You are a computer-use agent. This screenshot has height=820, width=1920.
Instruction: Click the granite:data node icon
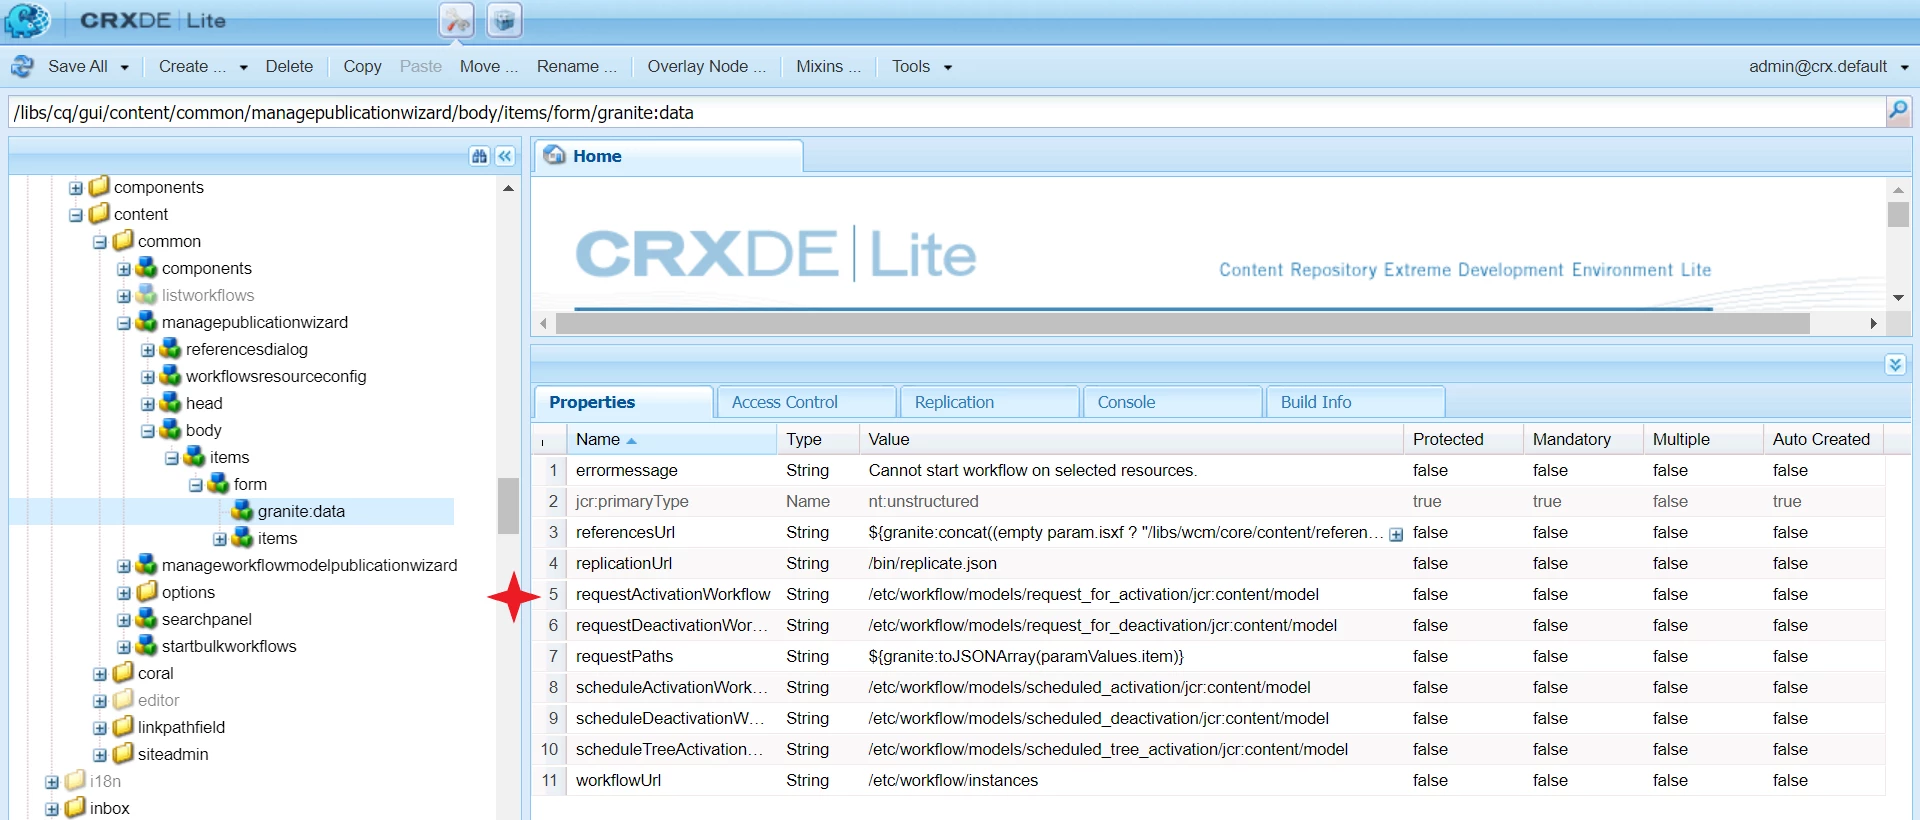[242, 511]
